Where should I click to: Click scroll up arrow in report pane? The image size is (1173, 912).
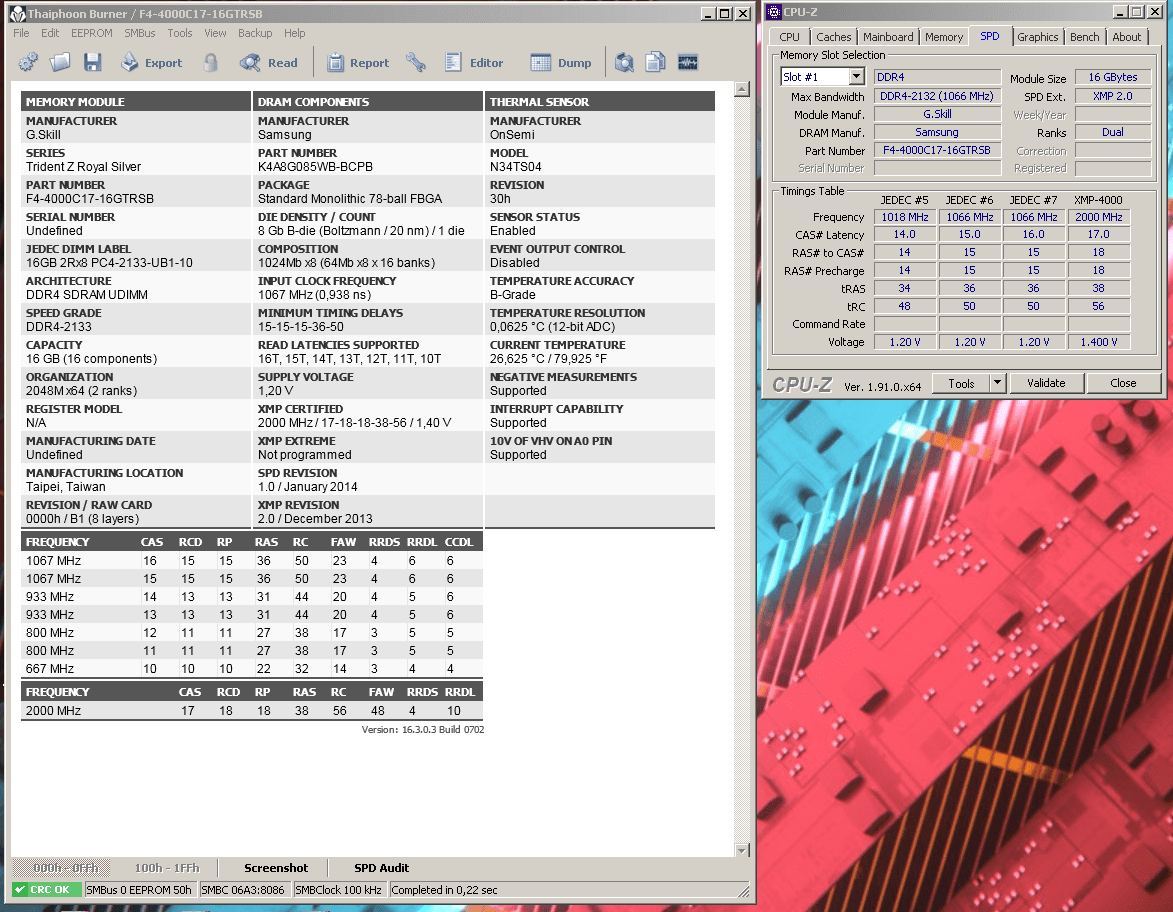click(x=741, y=89)
